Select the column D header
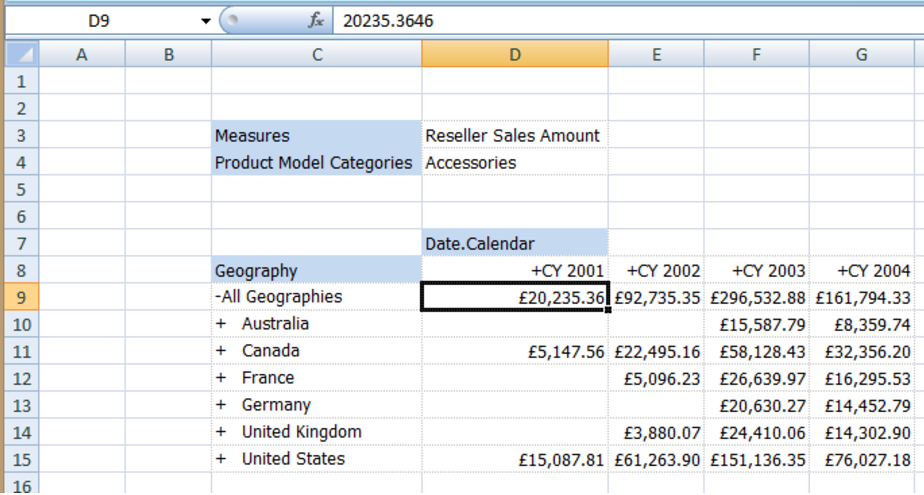Screen dimensions: 924x495 [514, 55]
